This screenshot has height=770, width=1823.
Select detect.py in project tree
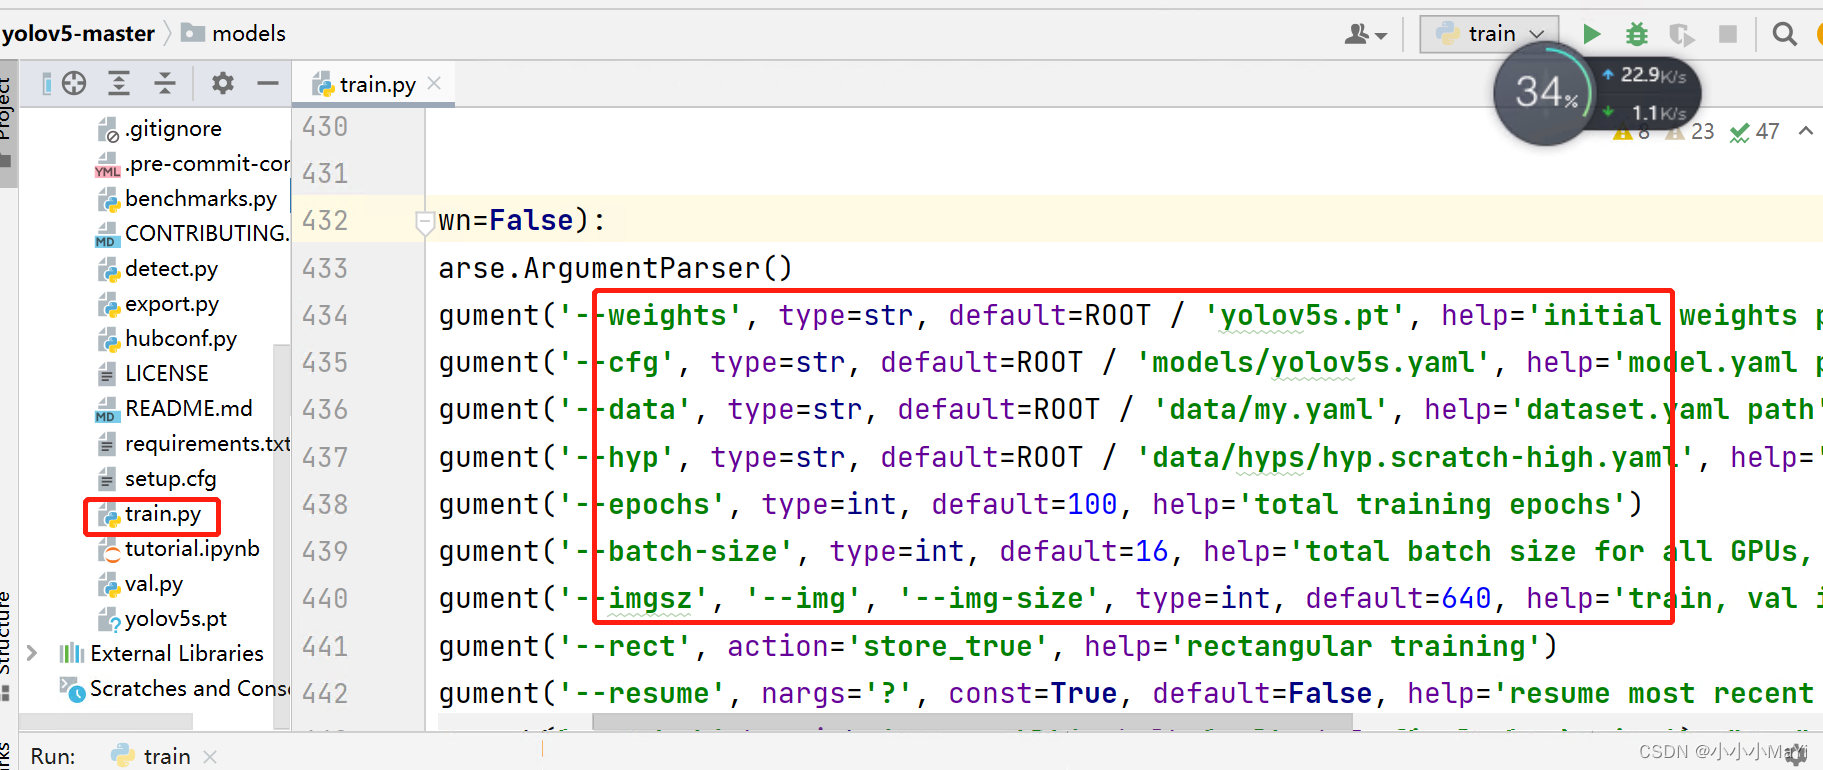(x=158, y=269)
